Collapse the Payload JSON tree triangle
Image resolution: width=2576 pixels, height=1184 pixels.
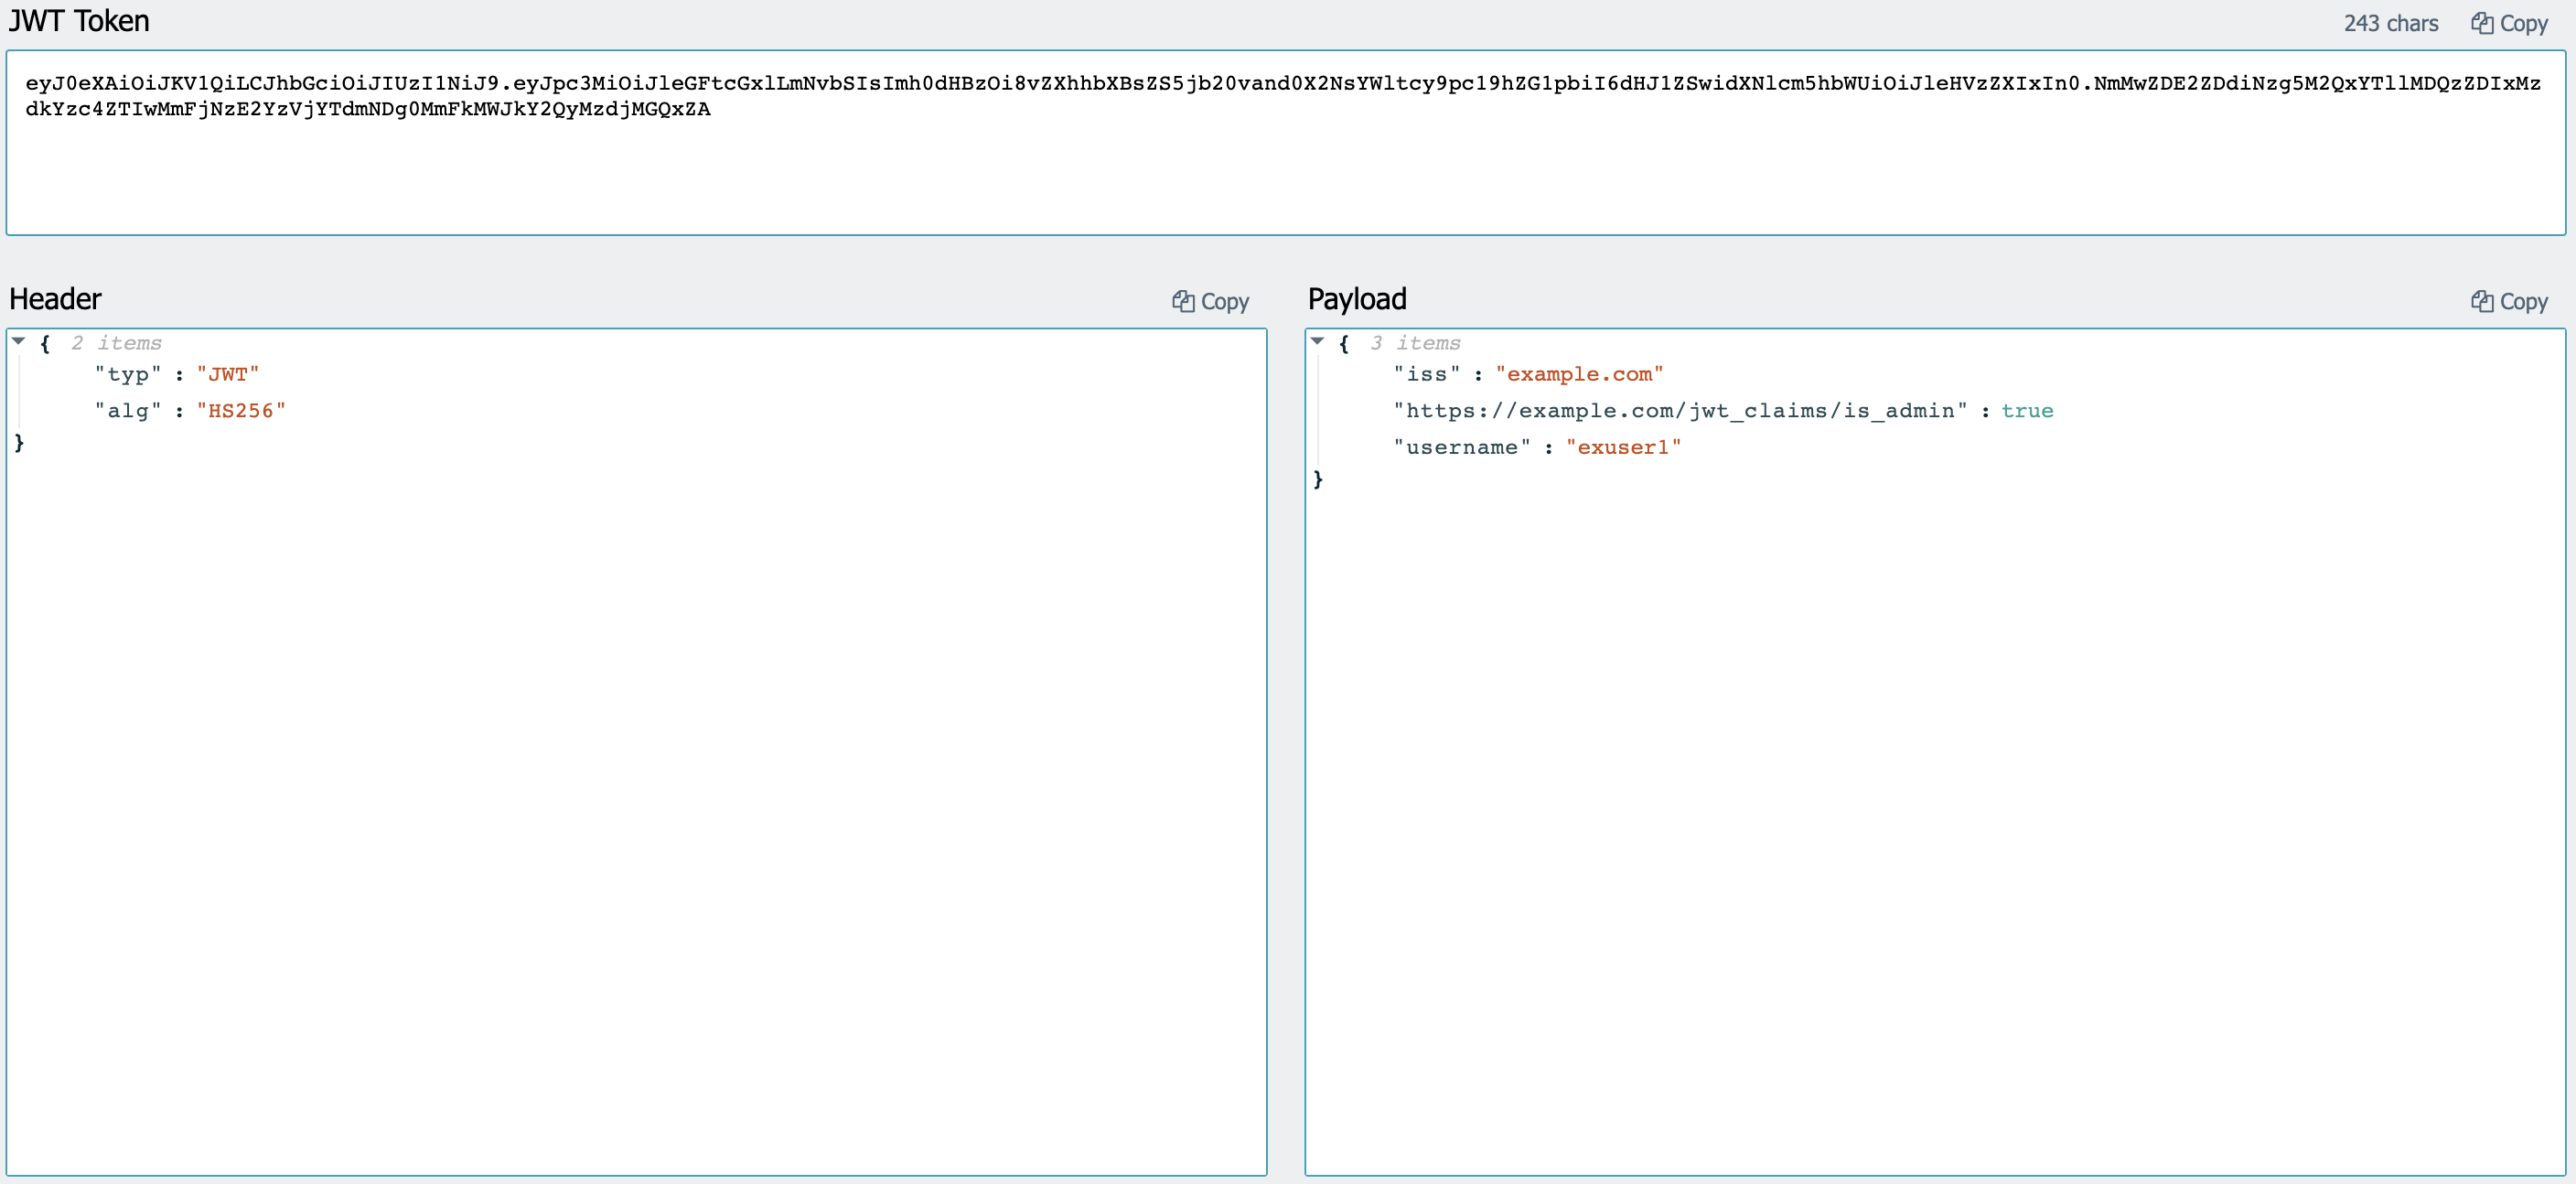pos(1317,342)
